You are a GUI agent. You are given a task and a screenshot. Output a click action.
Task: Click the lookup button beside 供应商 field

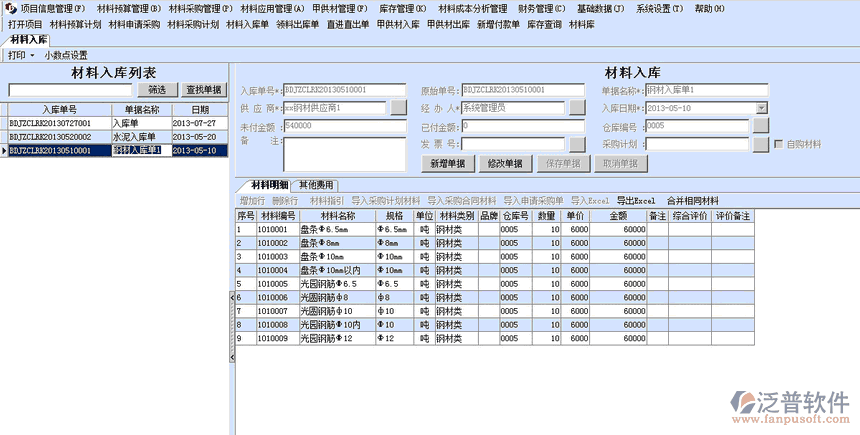398,107
